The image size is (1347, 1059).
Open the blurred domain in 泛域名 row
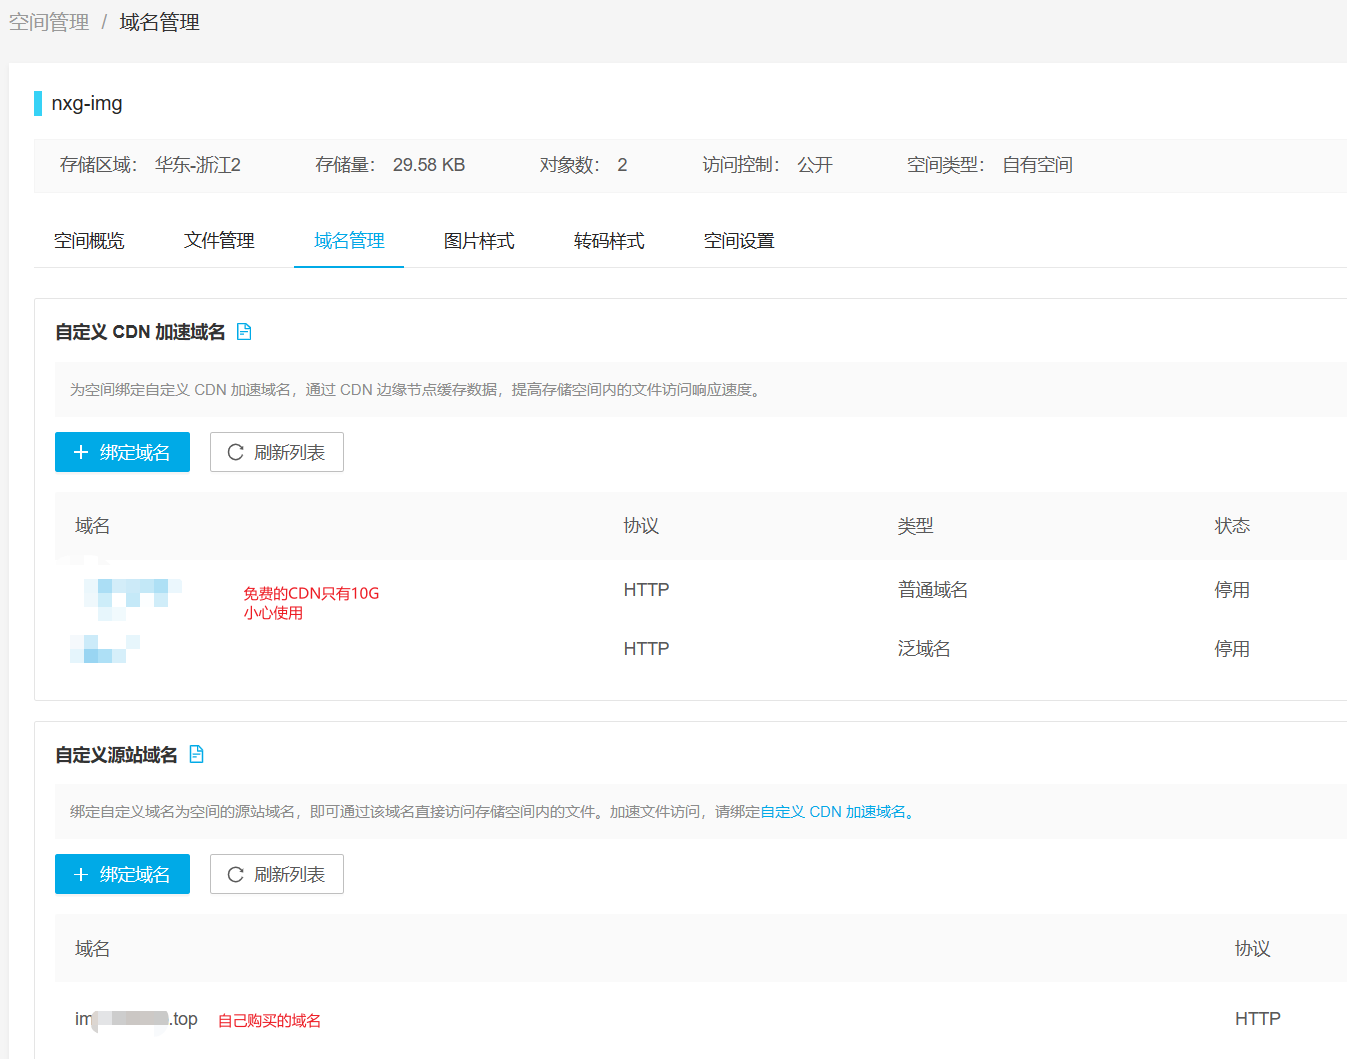[x=104, y=649]
